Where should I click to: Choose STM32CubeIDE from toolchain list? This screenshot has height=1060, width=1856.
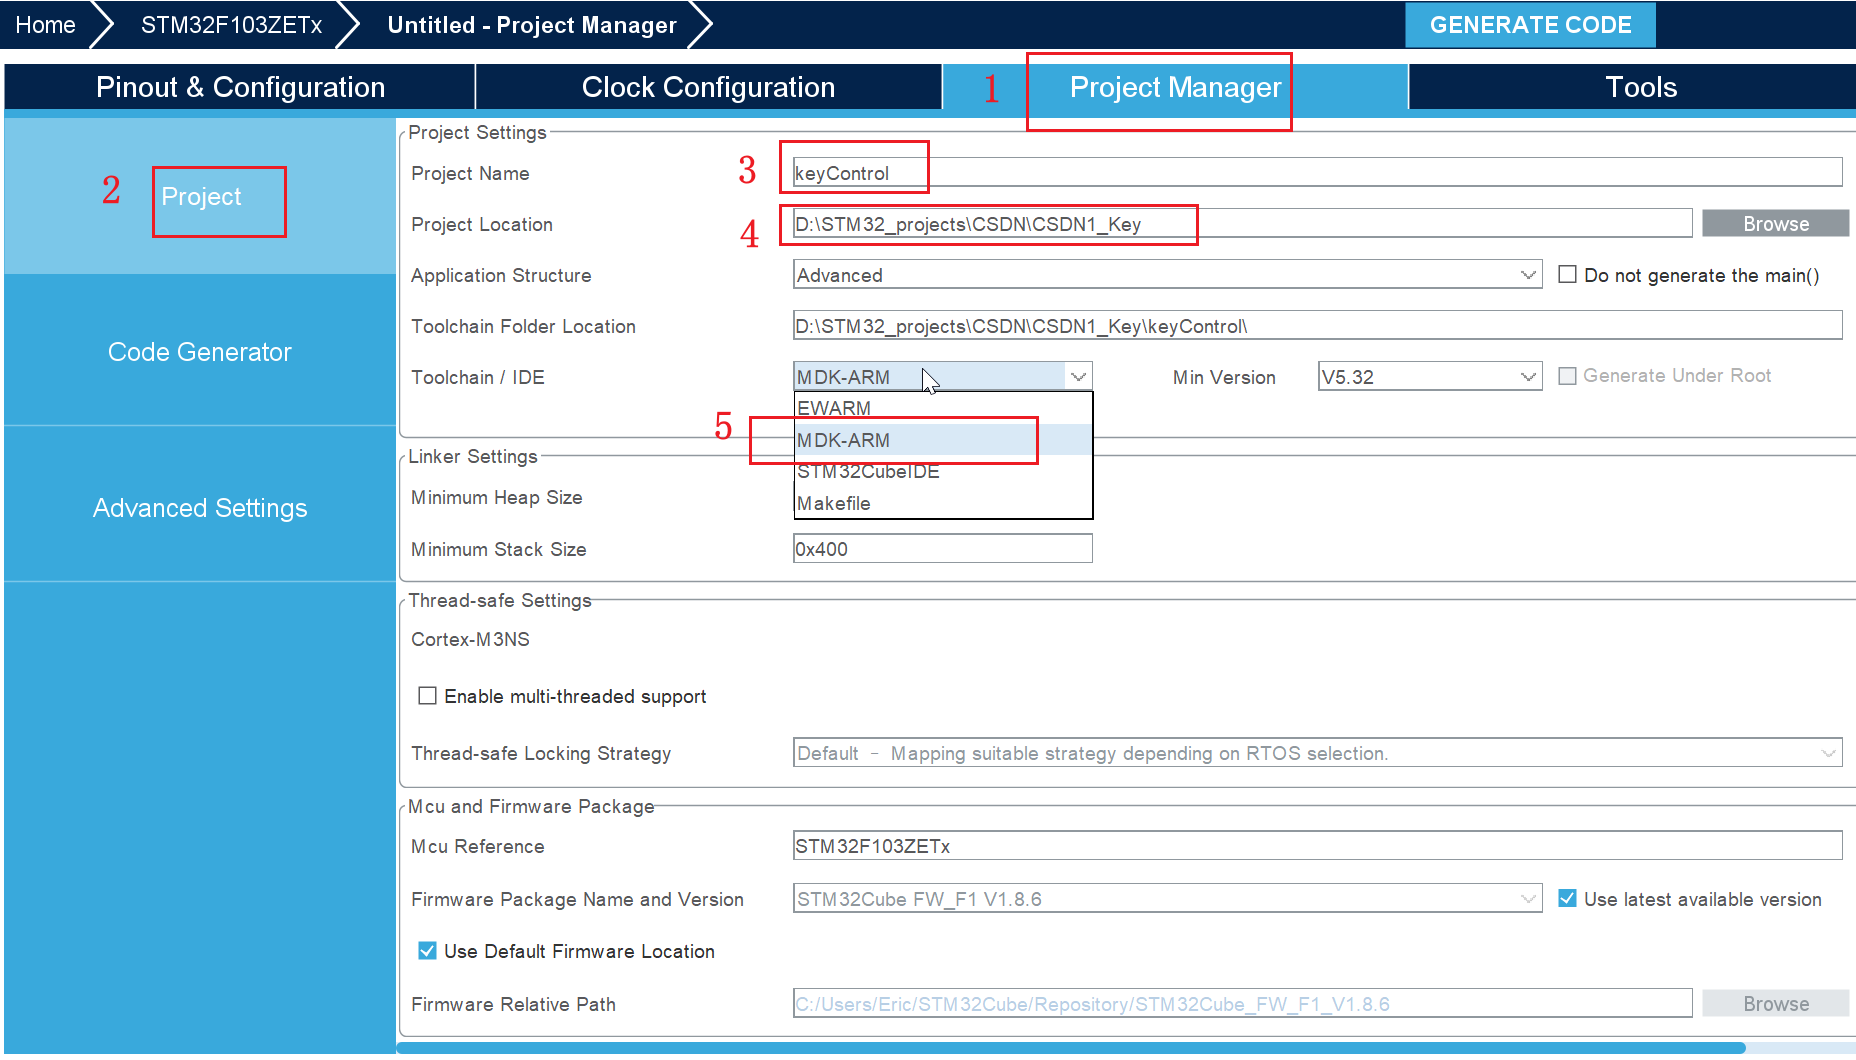pos(943,471)
